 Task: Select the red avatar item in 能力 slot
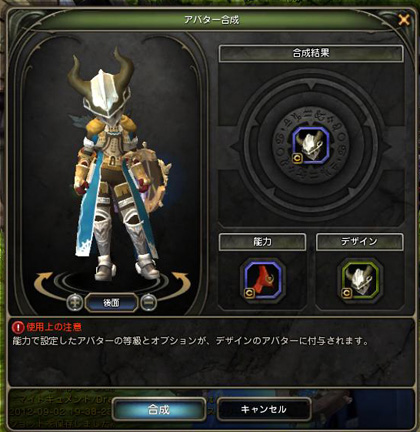(x=263, y=280)
